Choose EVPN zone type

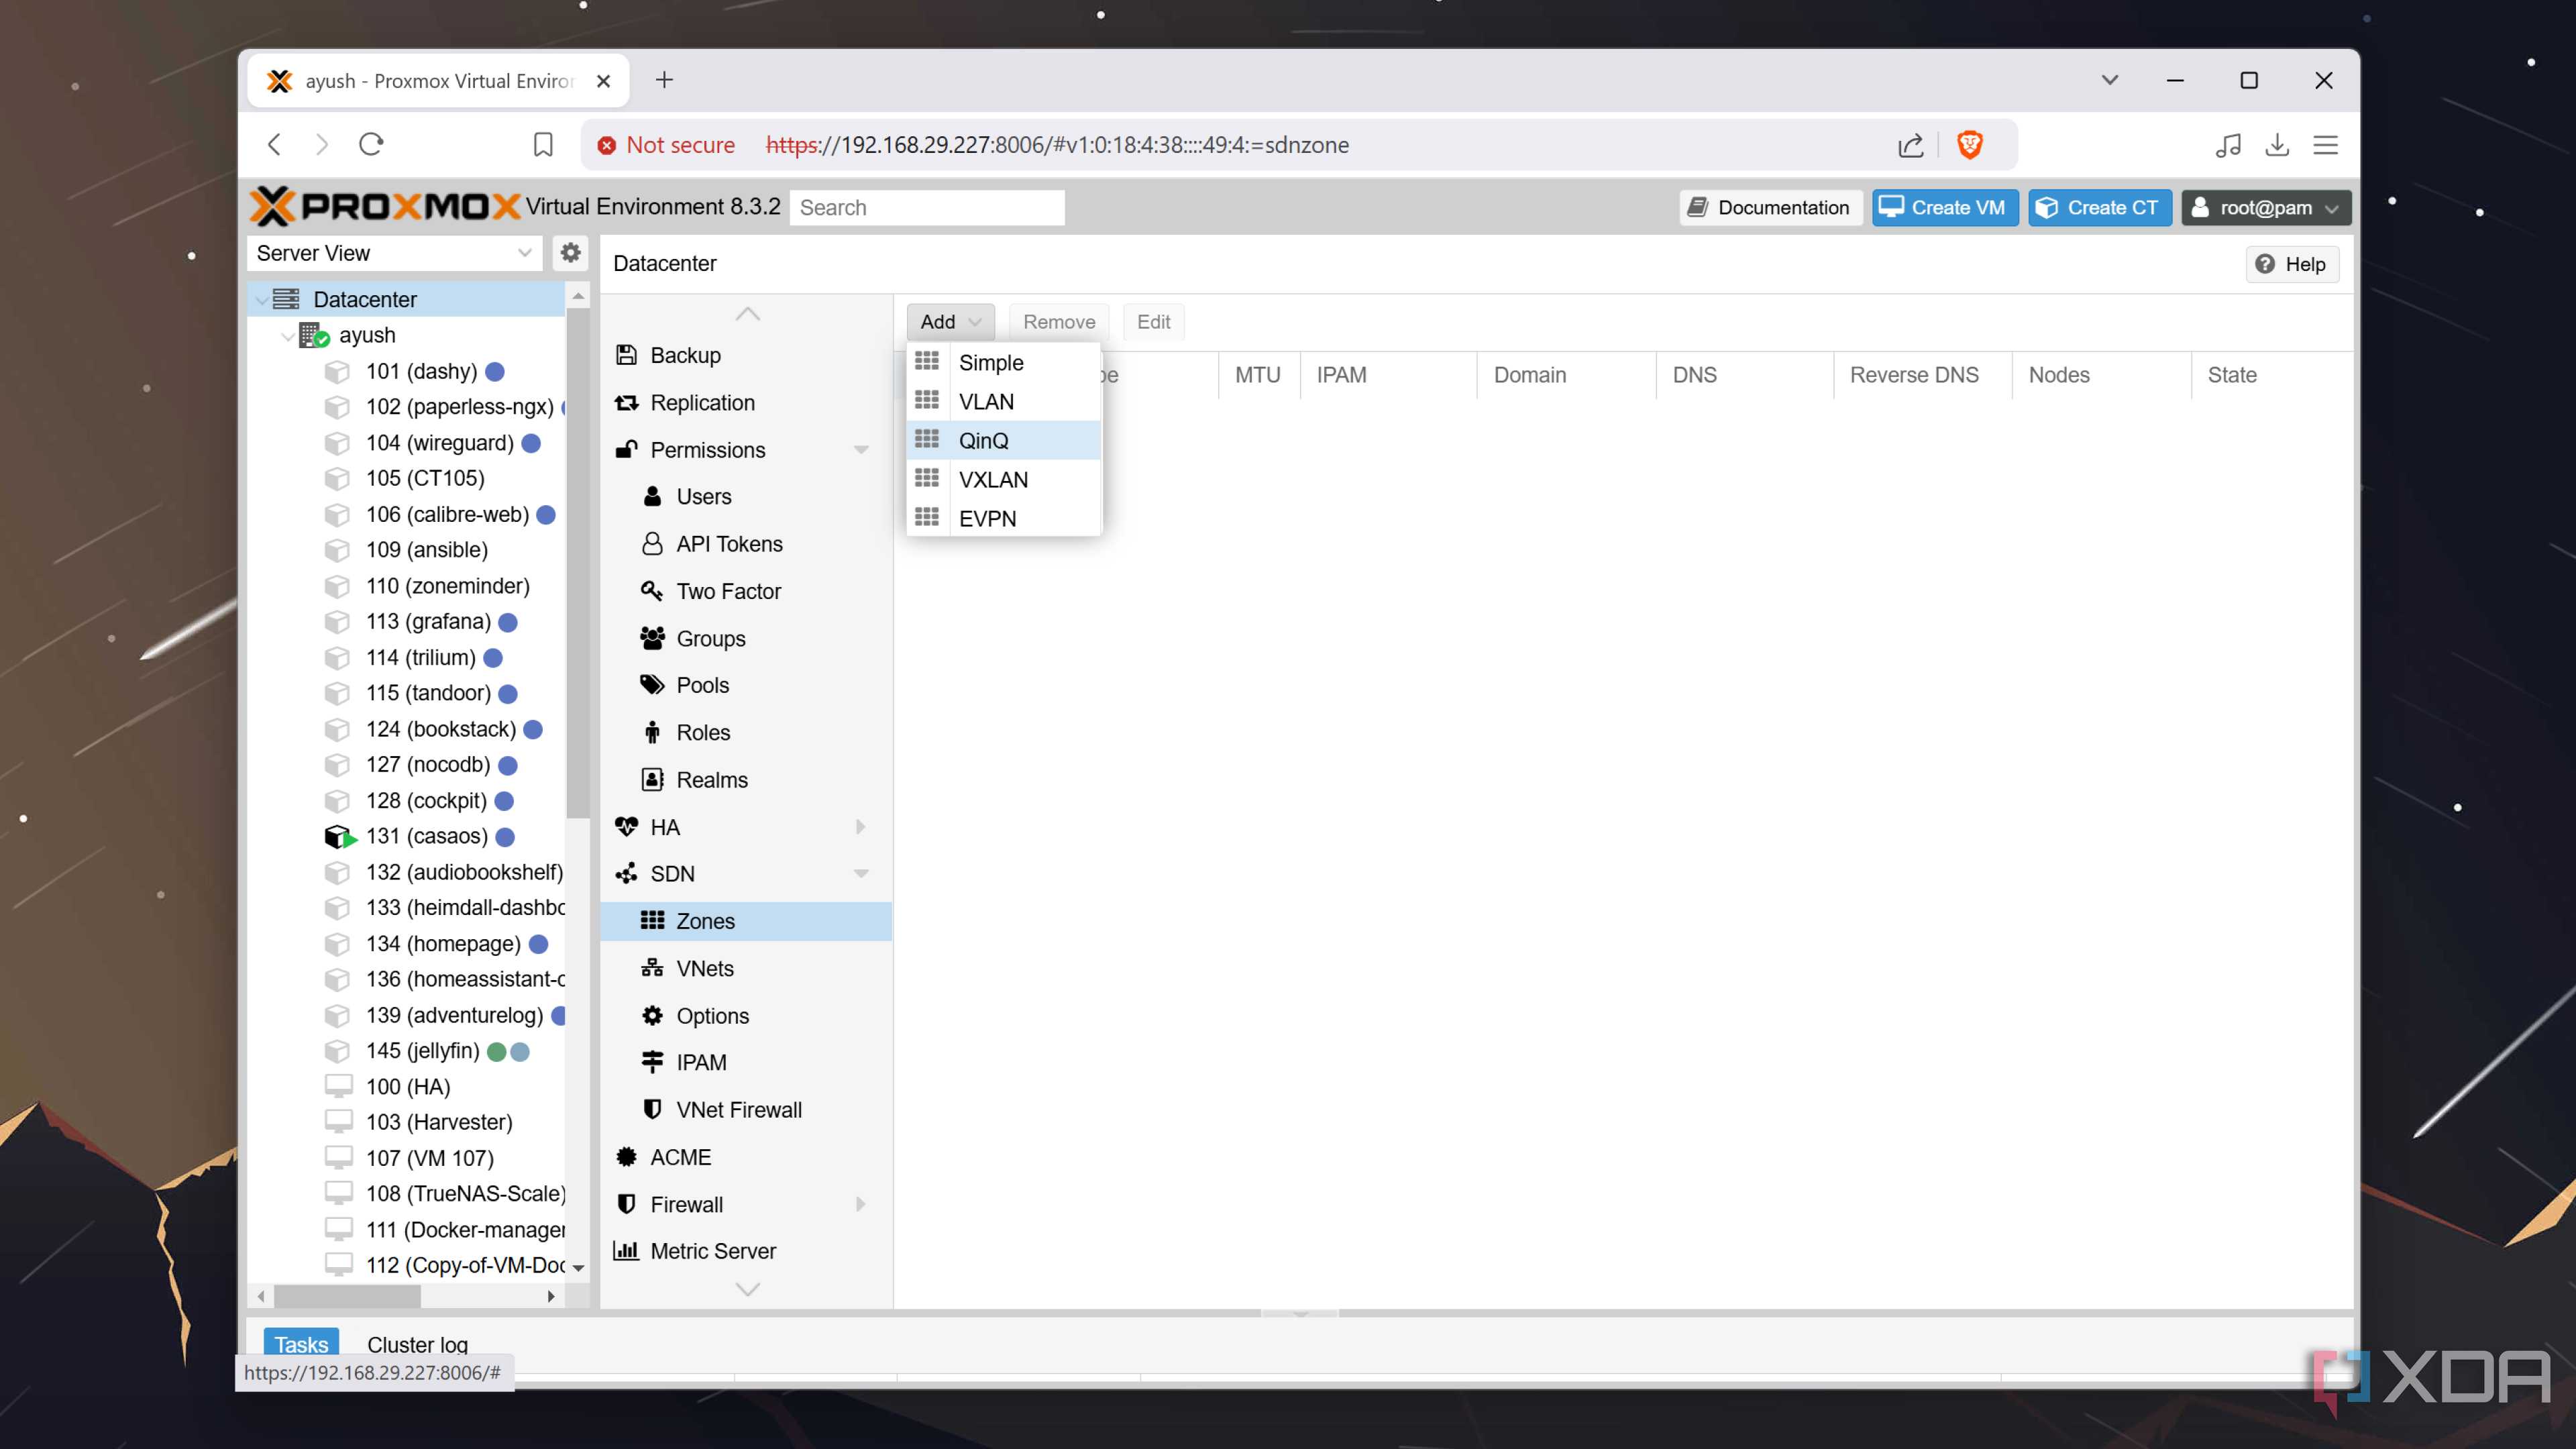pyautogui.click(x=1004, y=518)
